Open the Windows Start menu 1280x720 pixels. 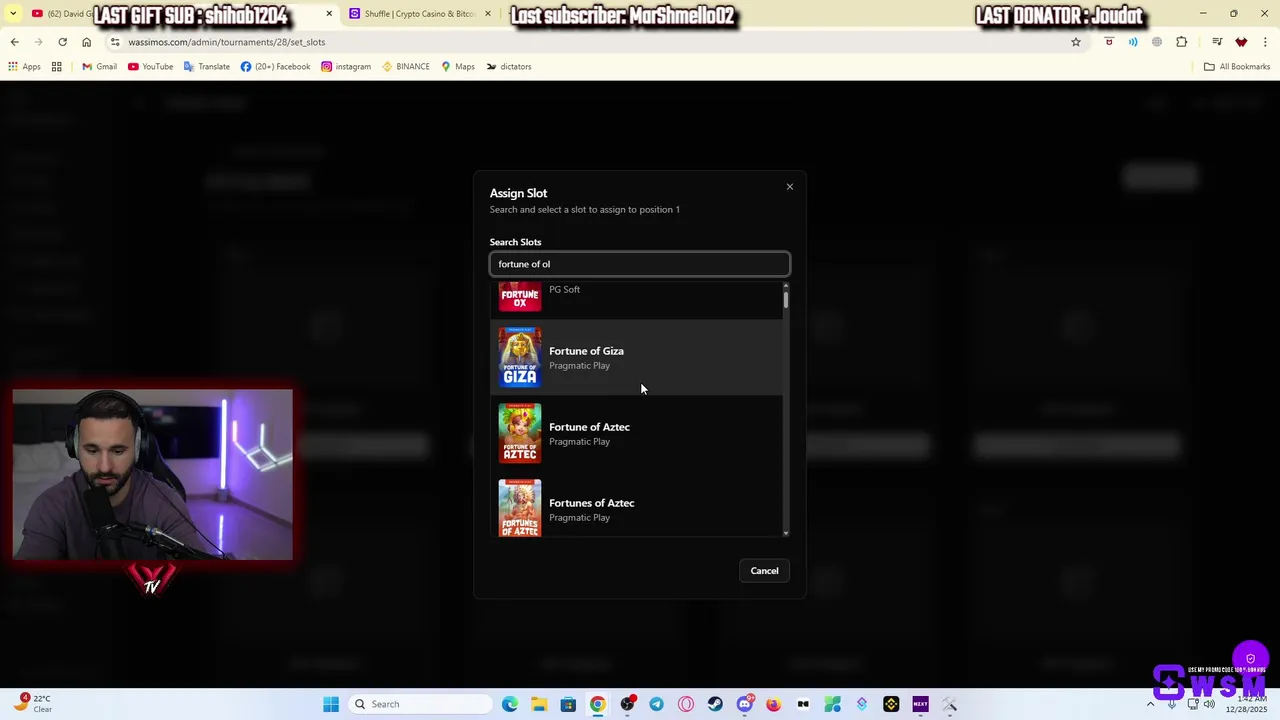tap(331, 704)
